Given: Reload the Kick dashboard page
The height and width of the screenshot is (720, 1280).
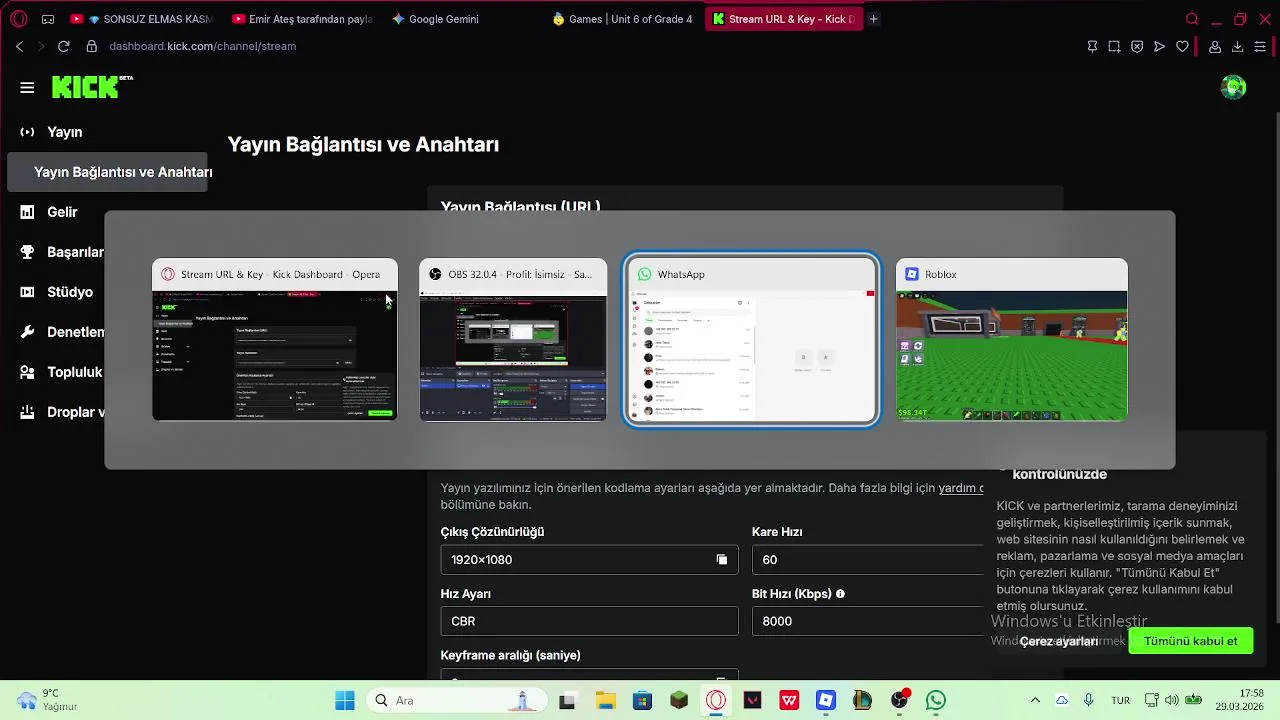Looking at the screenshot, I should 64,46.
